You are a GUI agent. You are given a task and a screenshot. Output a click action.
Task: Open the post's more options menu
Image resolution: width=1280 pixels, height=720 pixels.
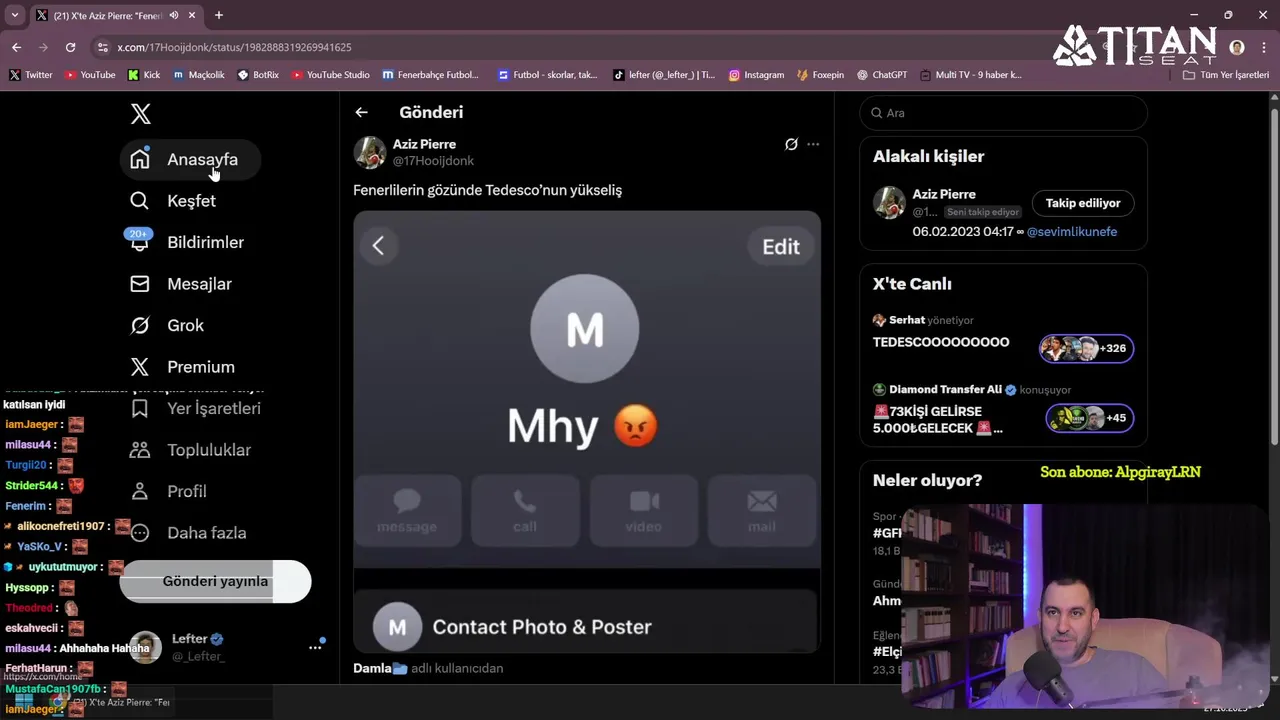813,144
